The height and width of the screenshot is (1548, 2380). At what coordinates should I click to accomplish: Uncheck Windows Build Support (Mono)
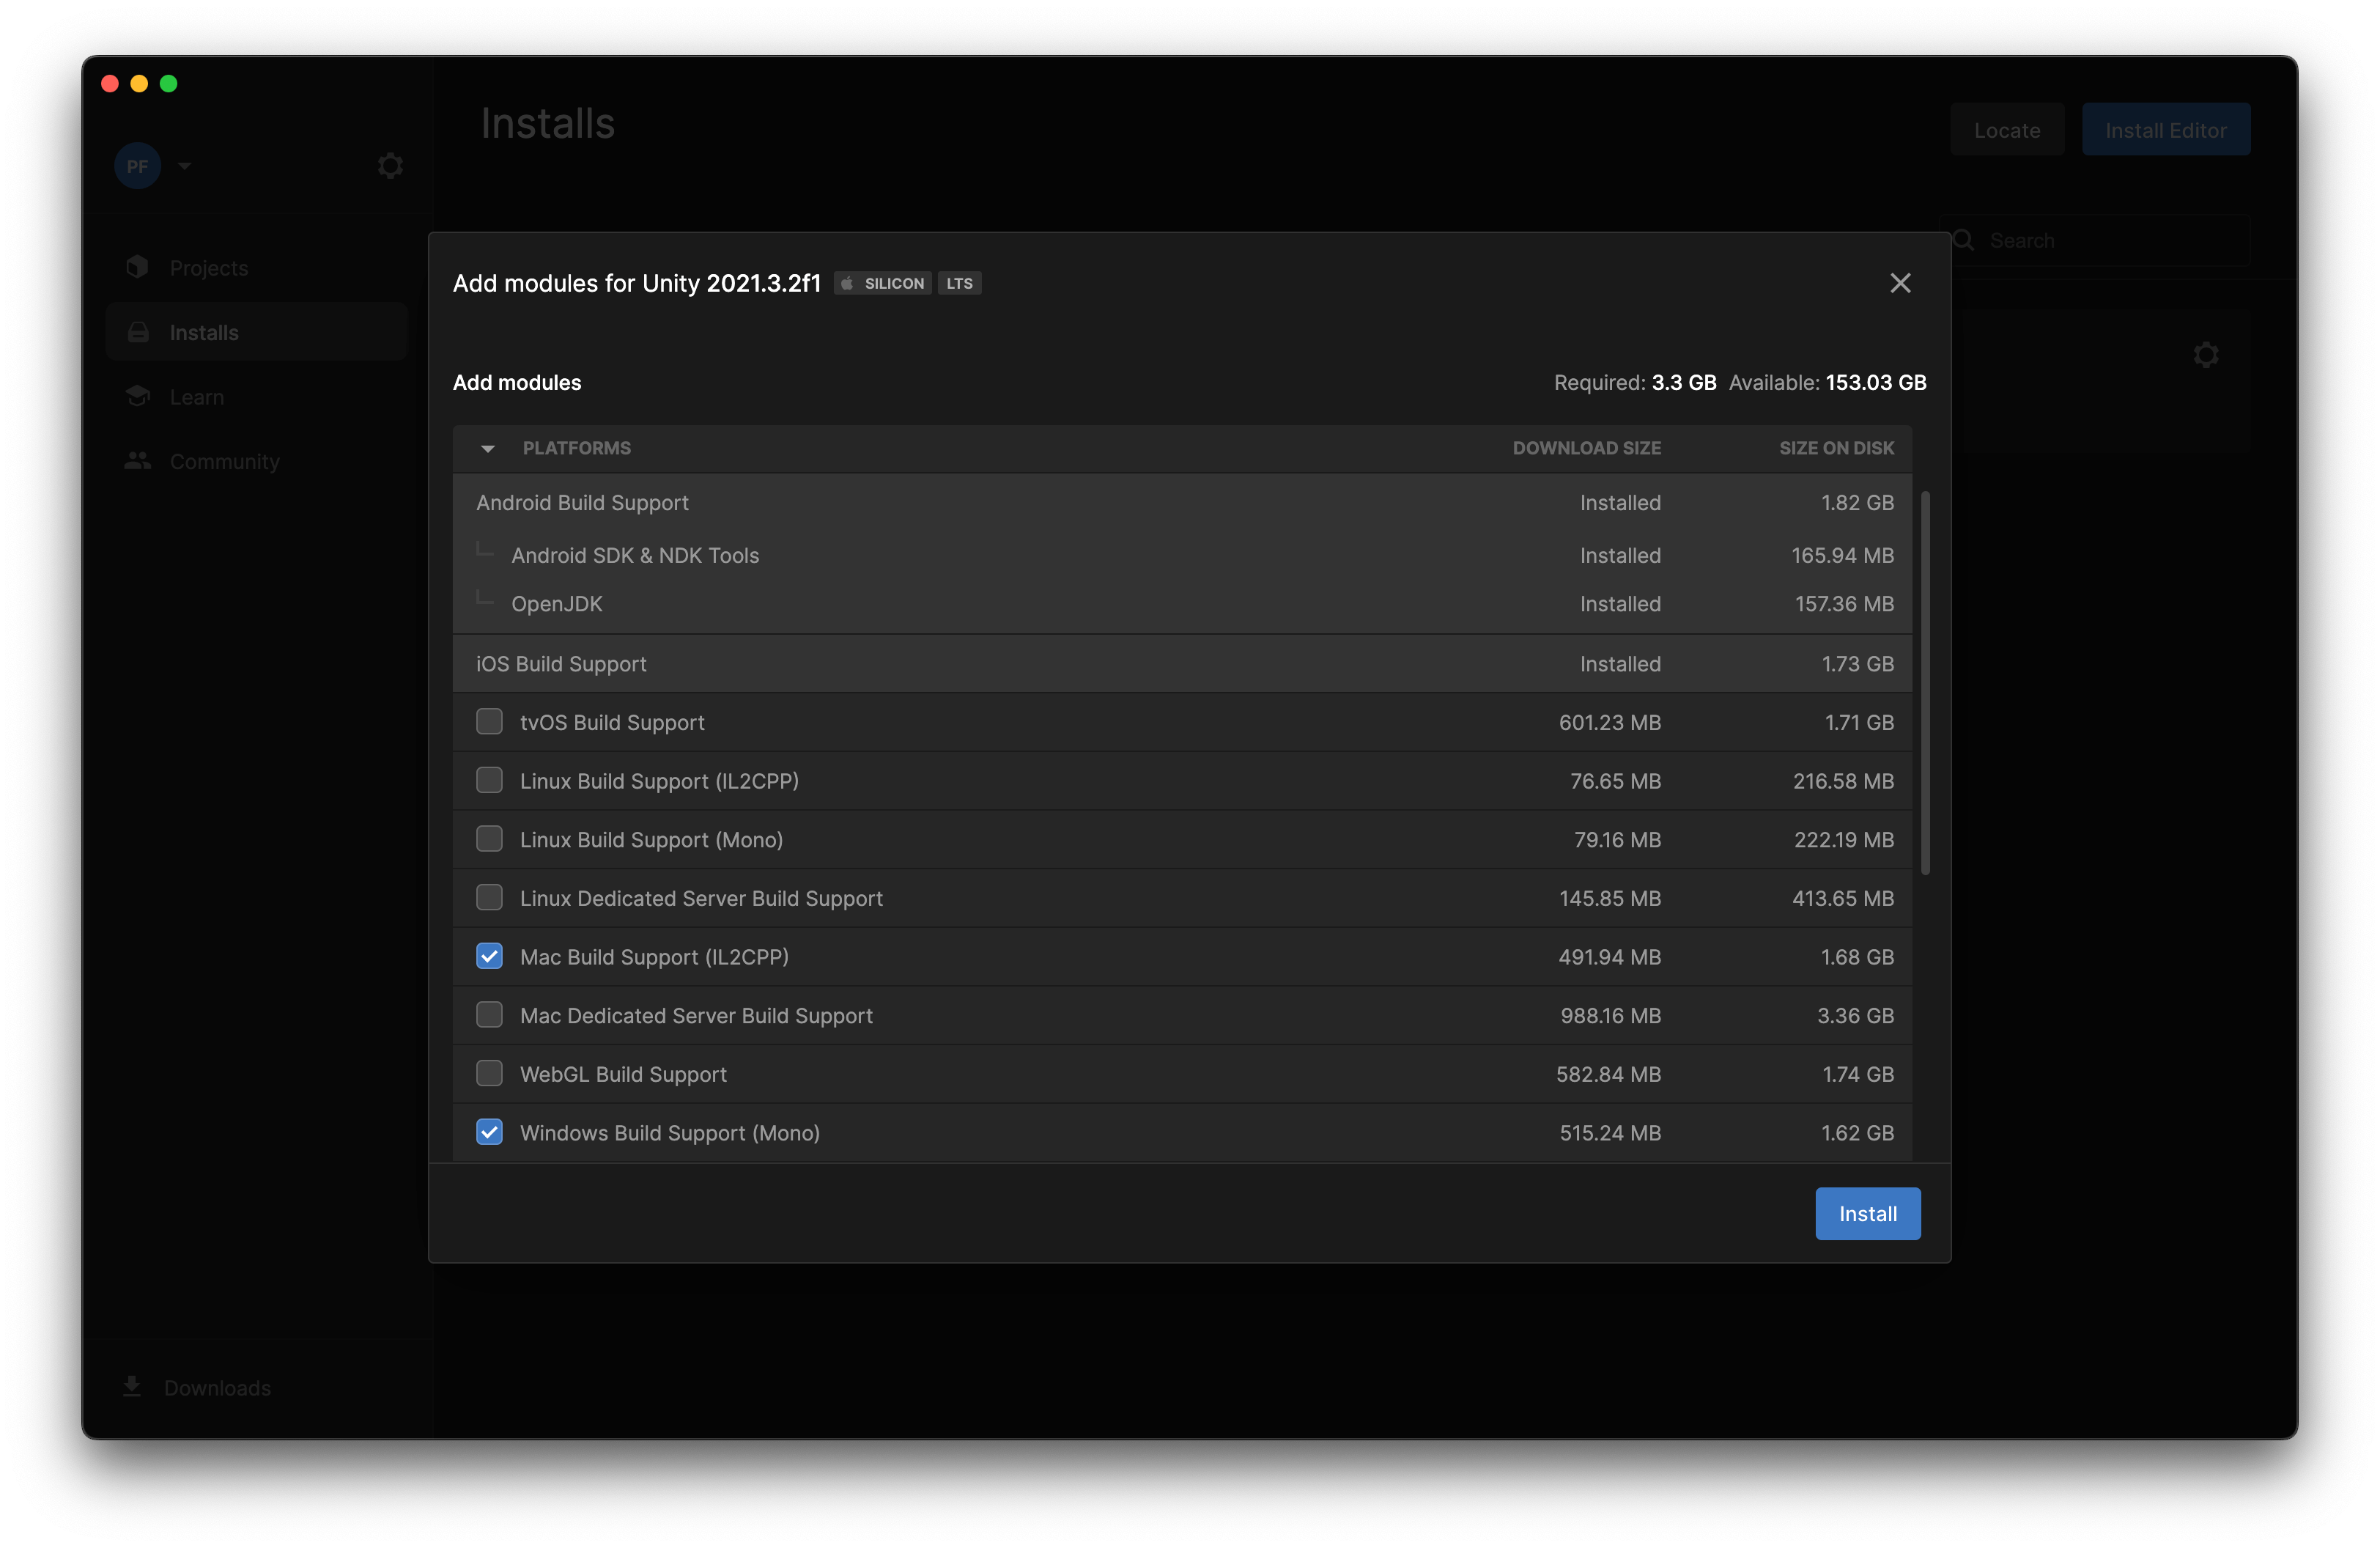point(489,1132)
